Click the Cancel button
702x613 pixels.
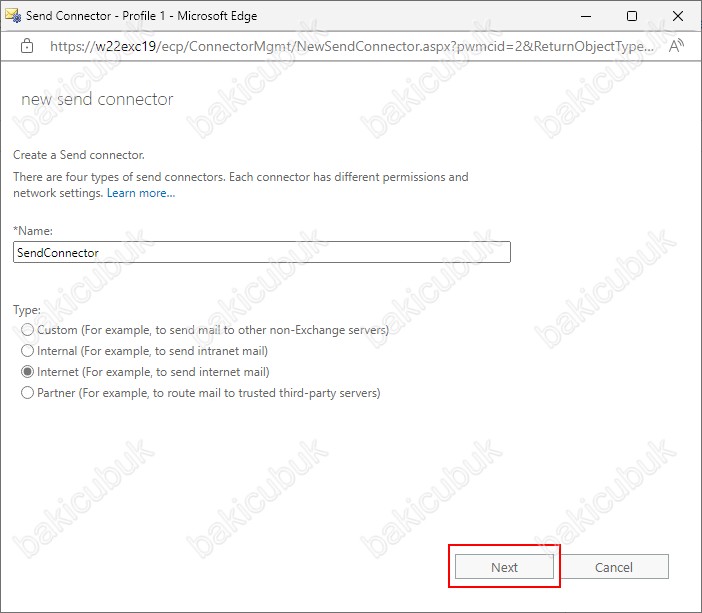[x=613, y=567]
